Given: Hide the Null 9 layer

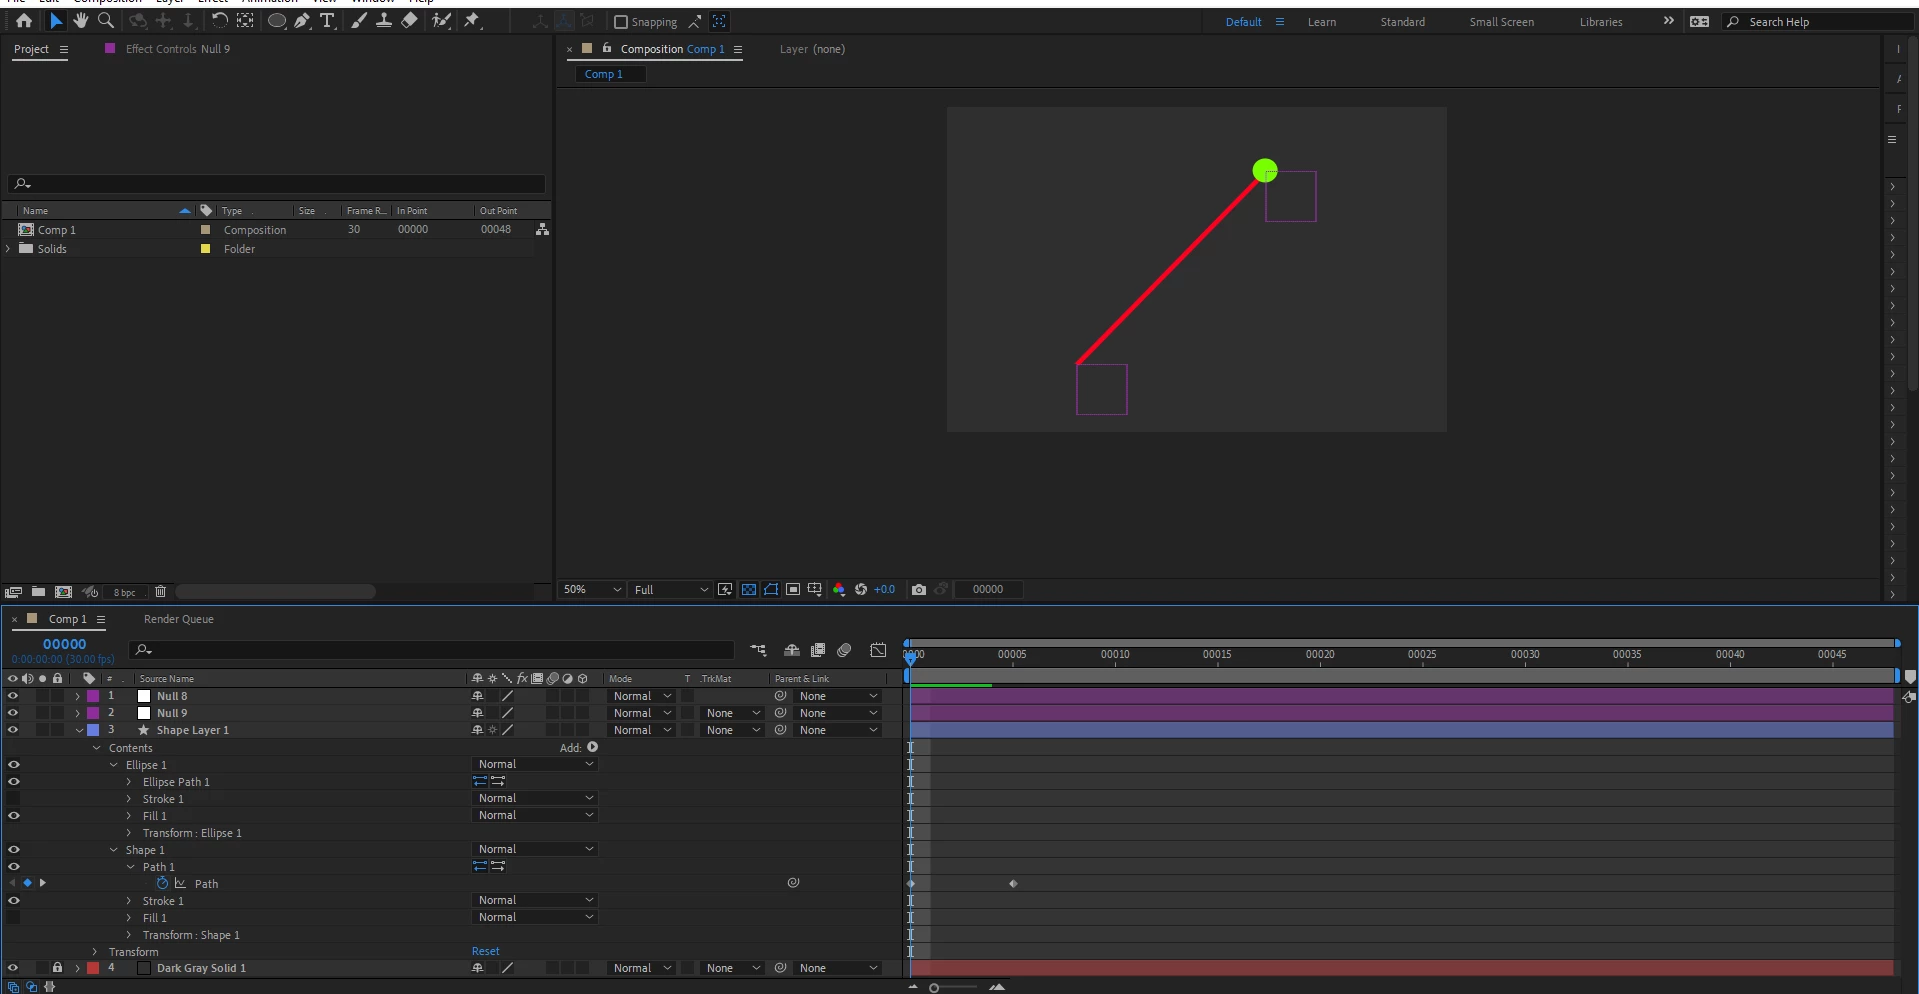Looking at the screenshot, I should (x=13, y=713).
